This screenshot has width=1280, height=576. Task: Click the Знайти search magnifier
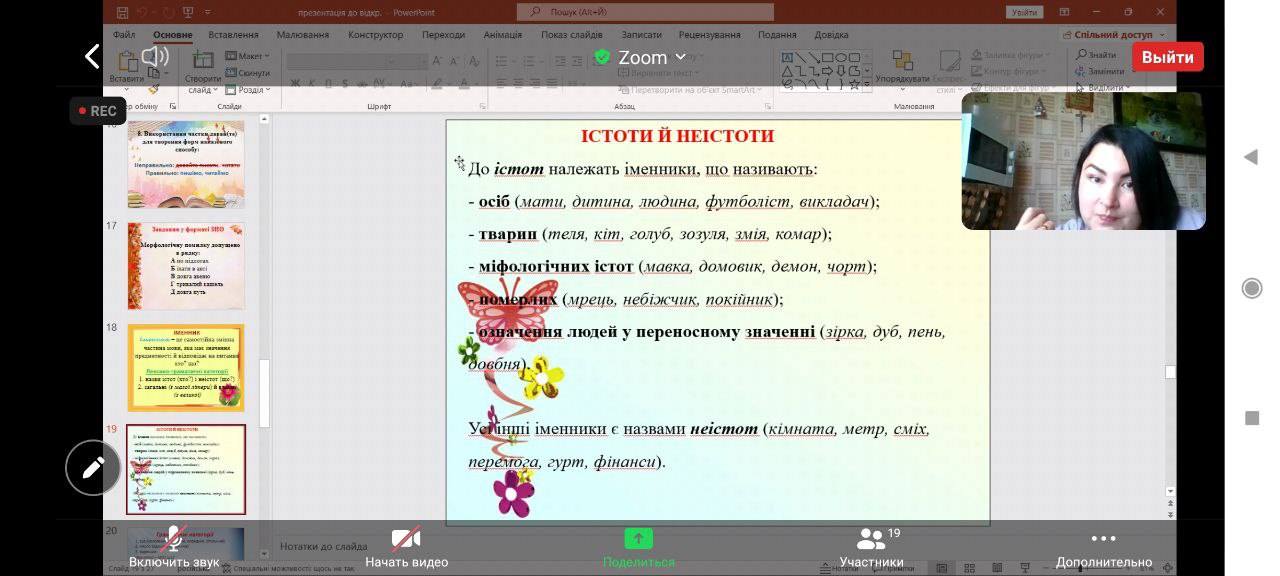(1081, 55)
